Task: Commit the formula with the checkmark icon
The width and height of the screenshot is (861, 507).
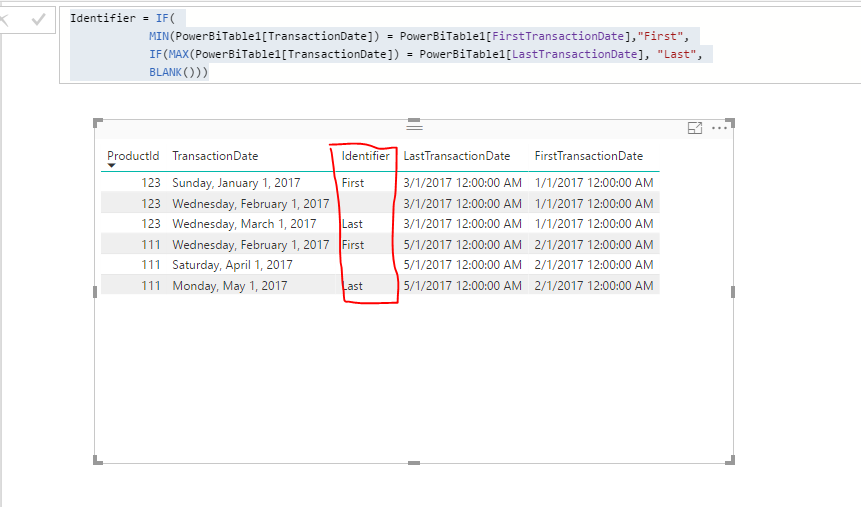Action: pyautogui.click(x=38, y=20)
